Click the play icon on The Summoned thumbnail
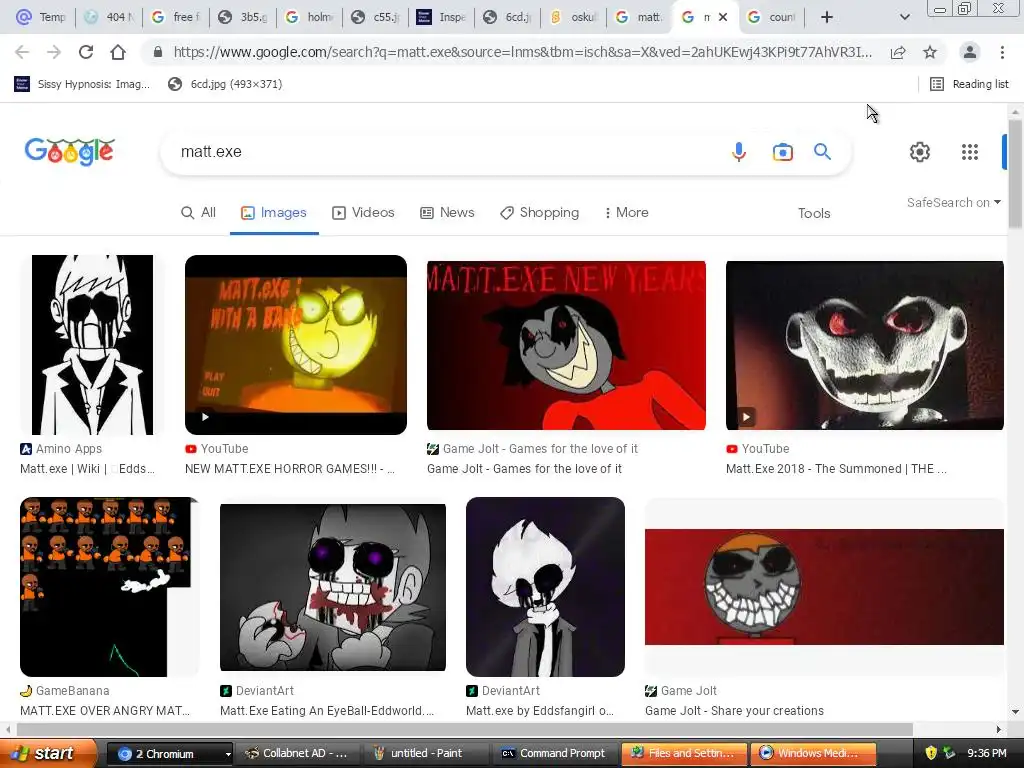This screenshot has width=1024, height=768. pyautogui.click(x=746, y=416)
